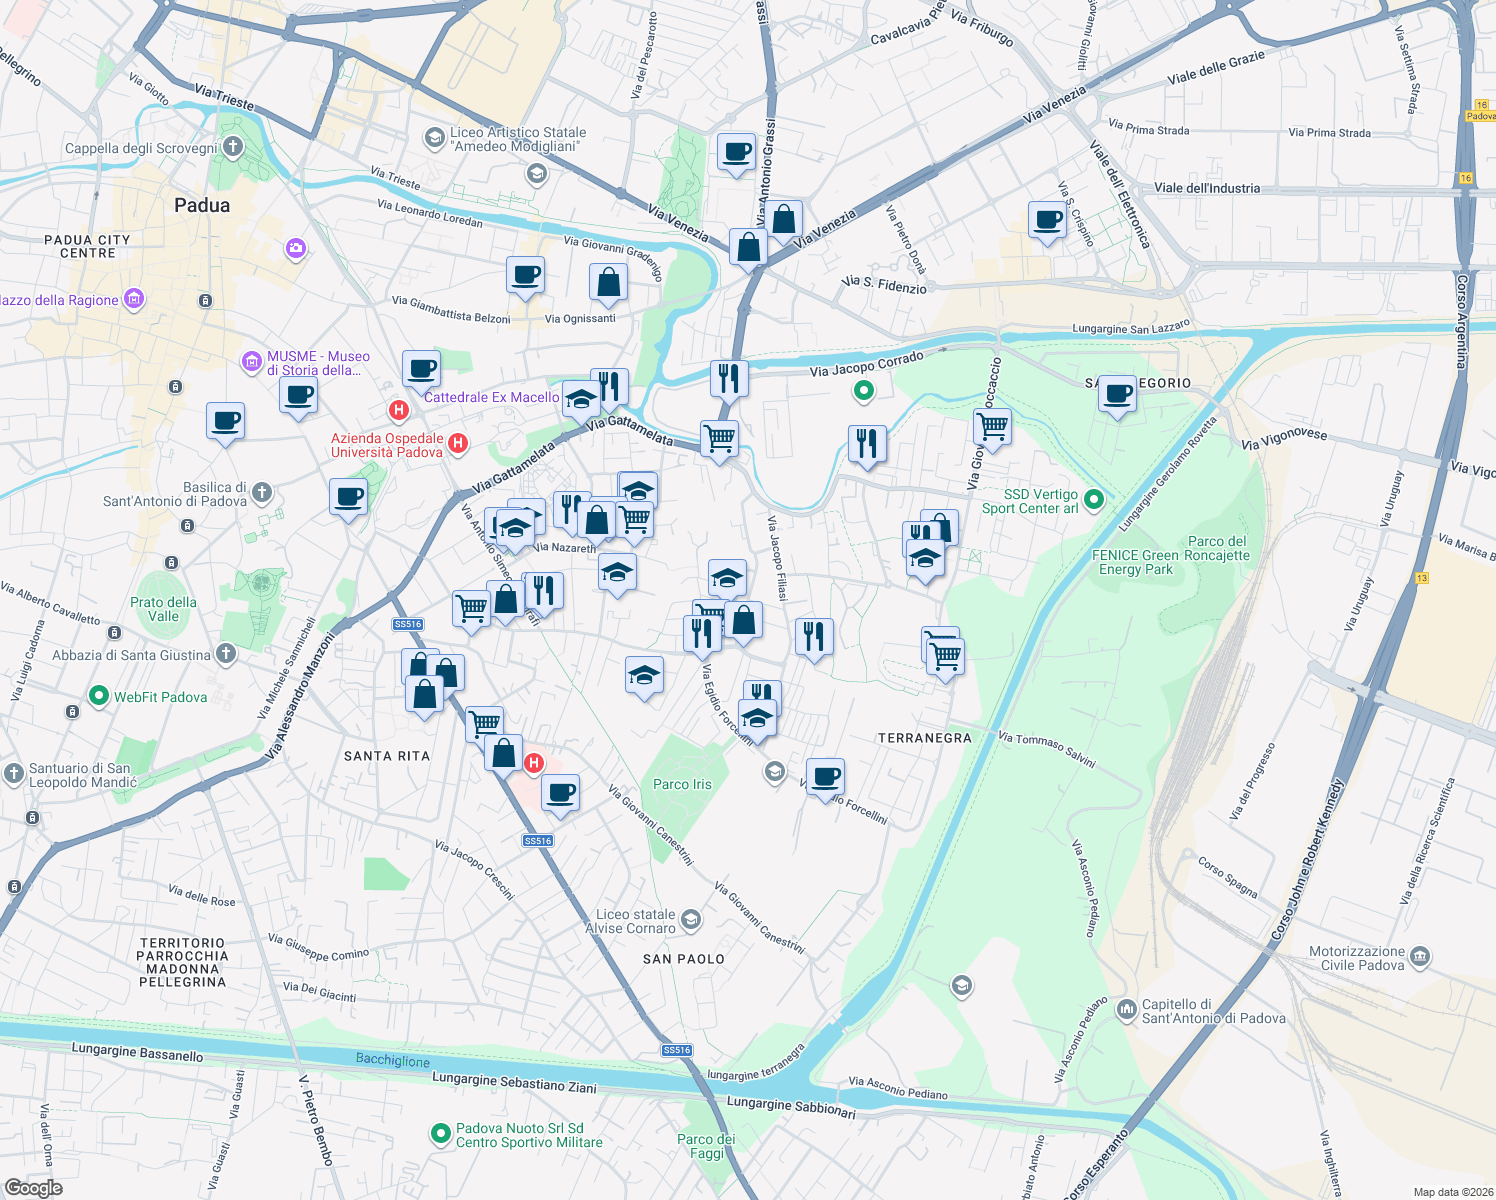Click the church marker at Santuario di San Leopoldo Mandić
Screen dimensions: 1496x1200
(x=12, y=772)
